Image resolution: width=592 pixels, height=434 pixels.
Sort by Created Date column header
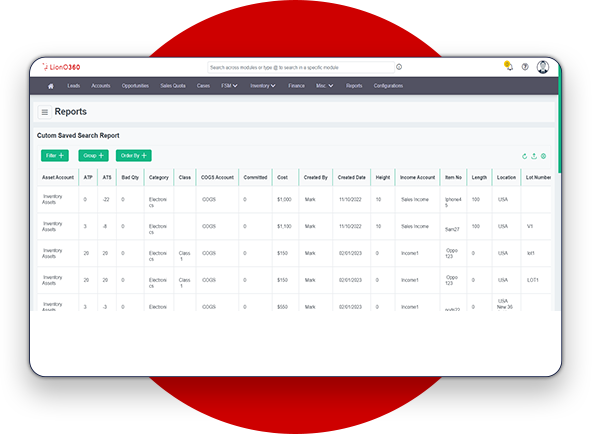pos(352,177)
